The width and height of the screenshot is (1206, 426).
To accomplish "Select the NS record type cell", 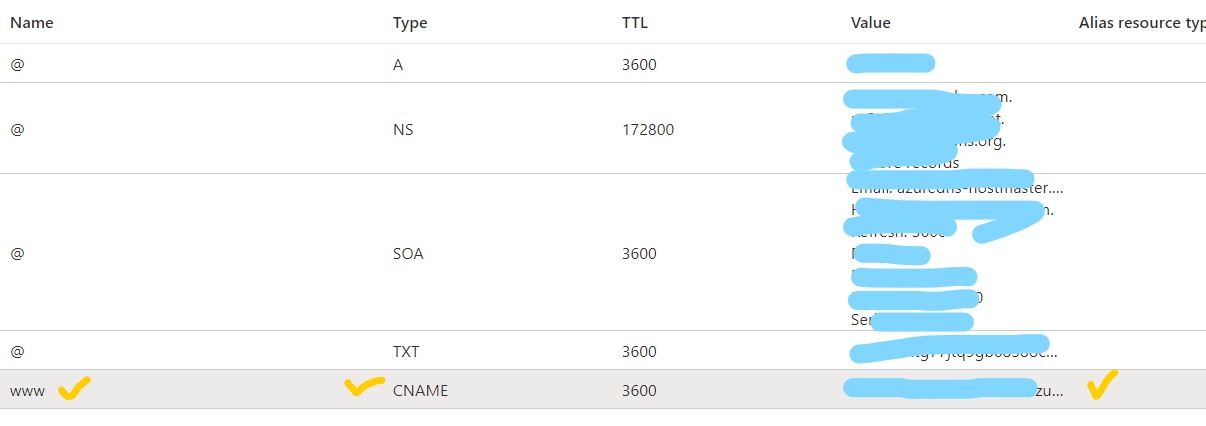I will tap(403, 130).
